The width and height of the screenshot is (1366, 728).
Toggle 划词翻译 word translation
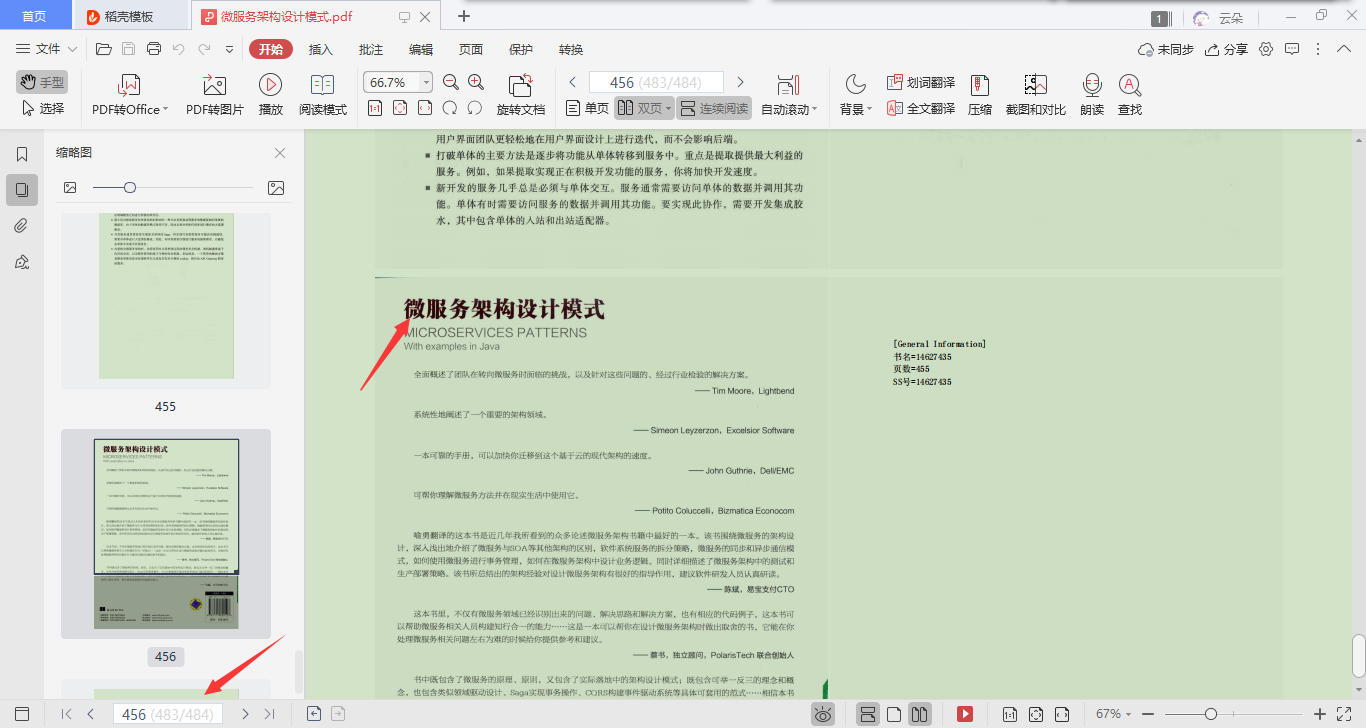pyautogui.click(x=920, y=82)
